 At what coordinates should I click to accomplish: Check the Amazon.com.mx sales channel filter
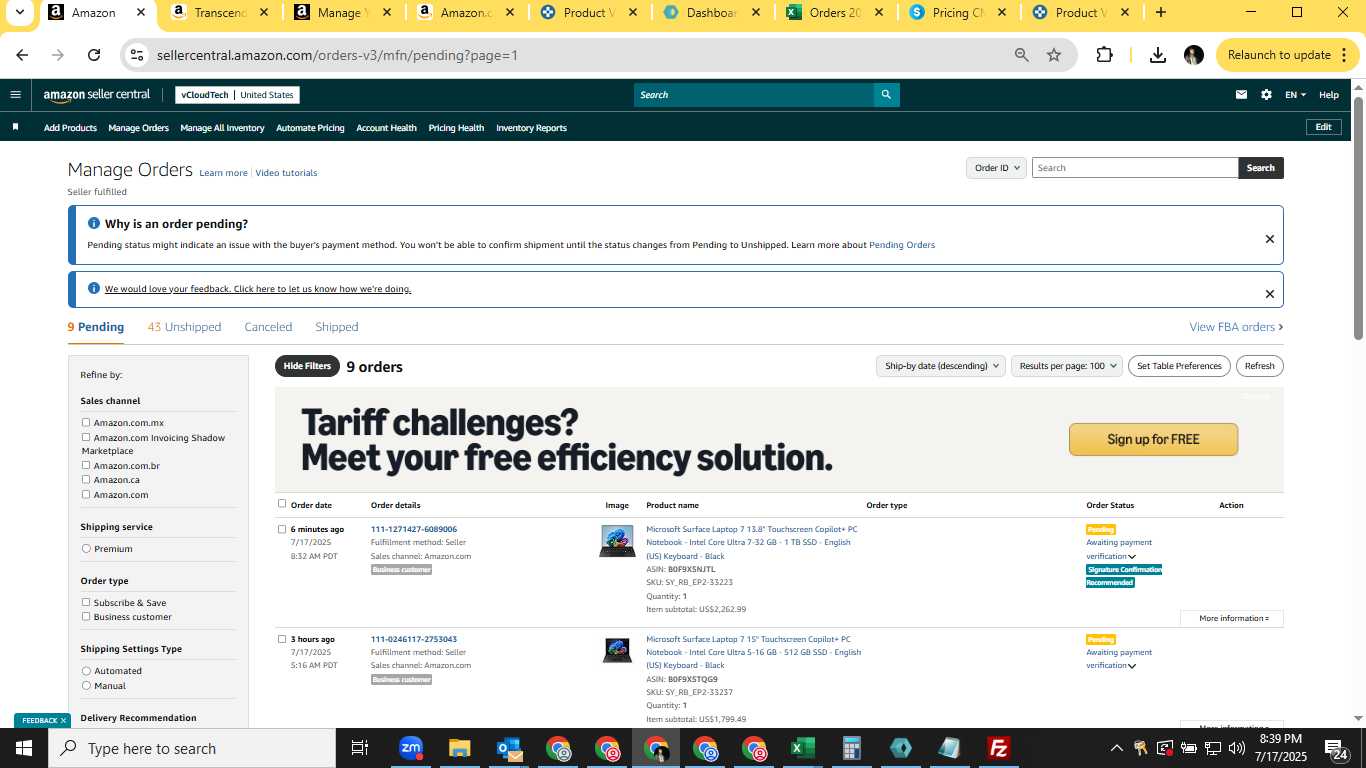(86, 423)
